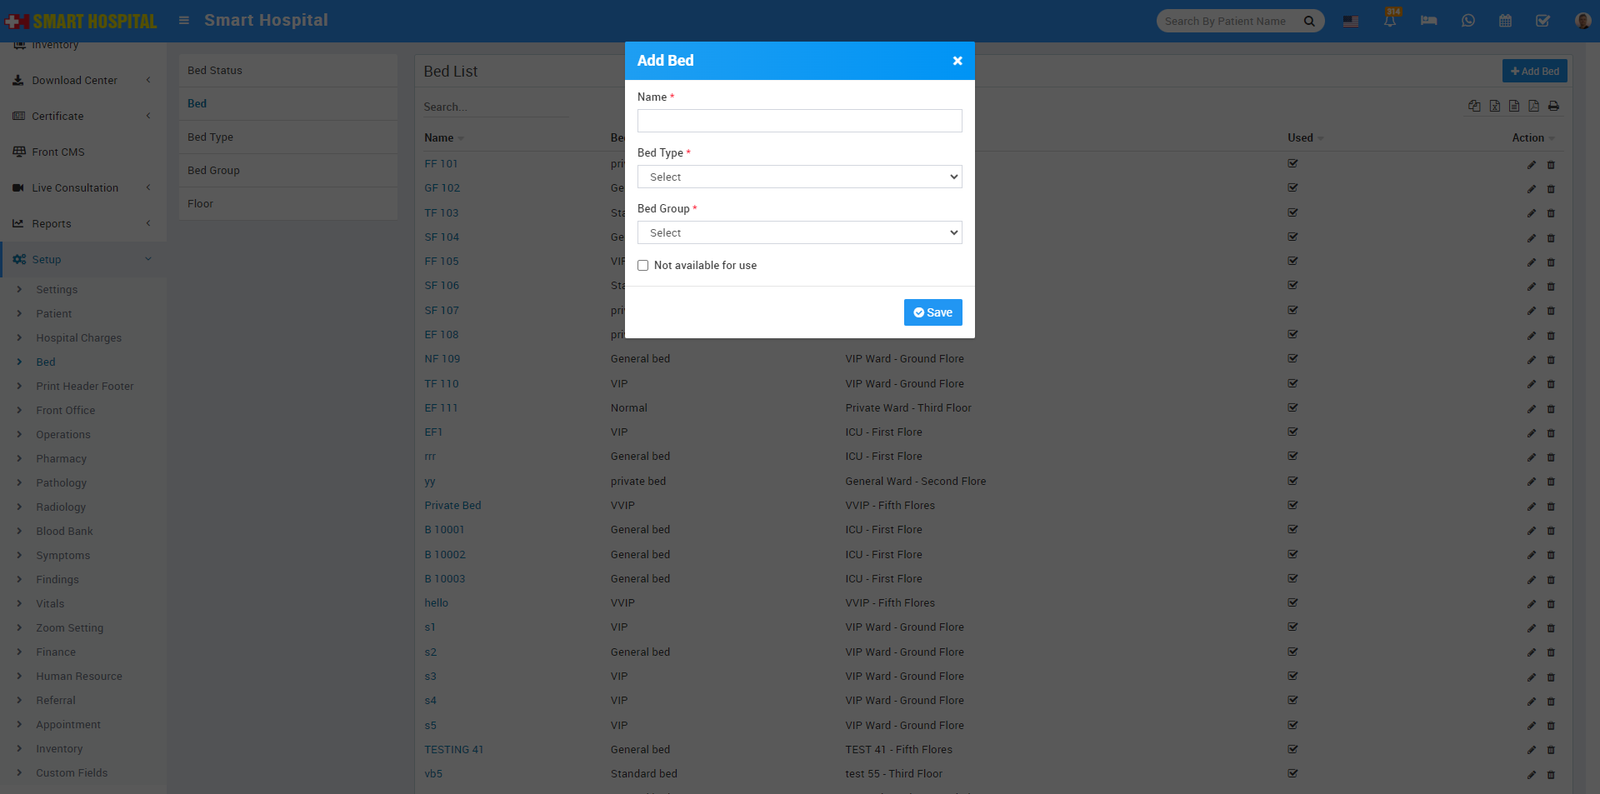
Task: Toggle the Used checkbox for FF 101
Action: [1293, 163]
